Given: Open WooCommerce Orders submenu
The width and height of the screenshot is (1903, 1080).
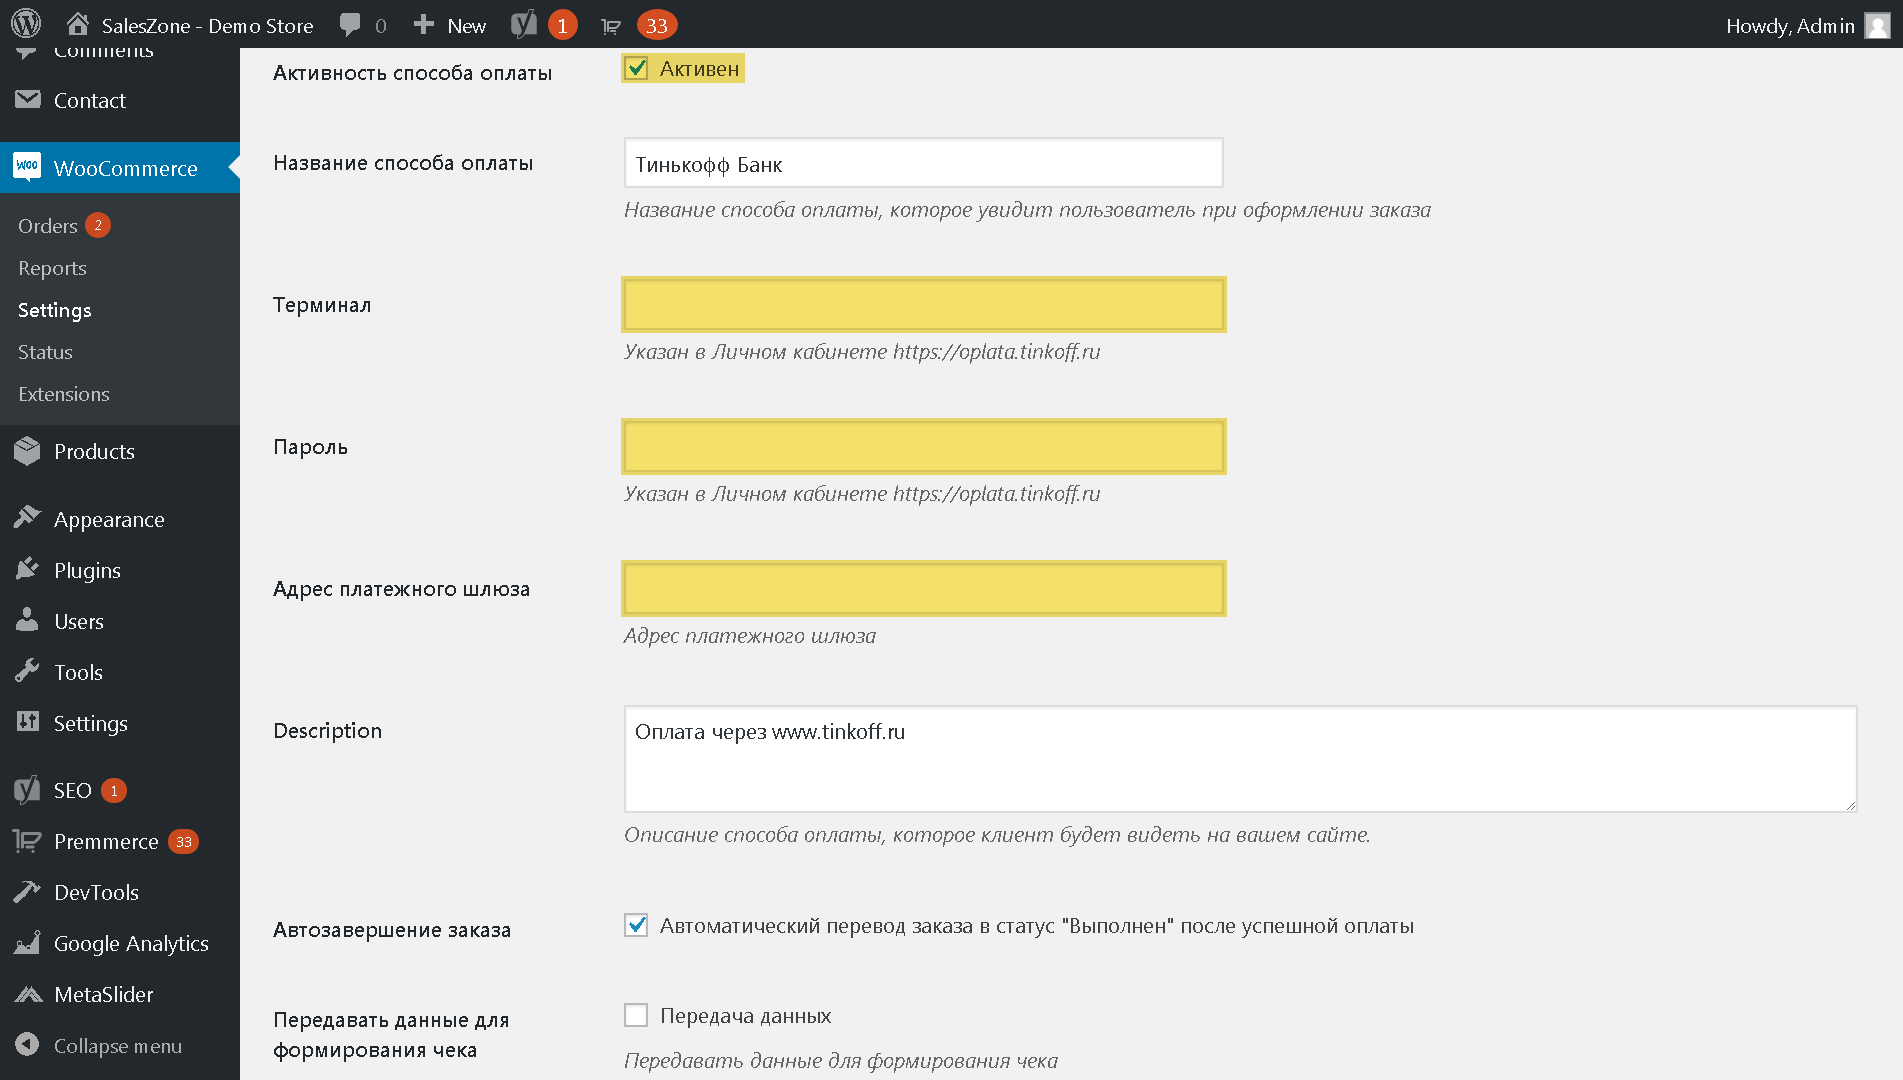Looking at the screenshot, I should (x=48, y=226).
